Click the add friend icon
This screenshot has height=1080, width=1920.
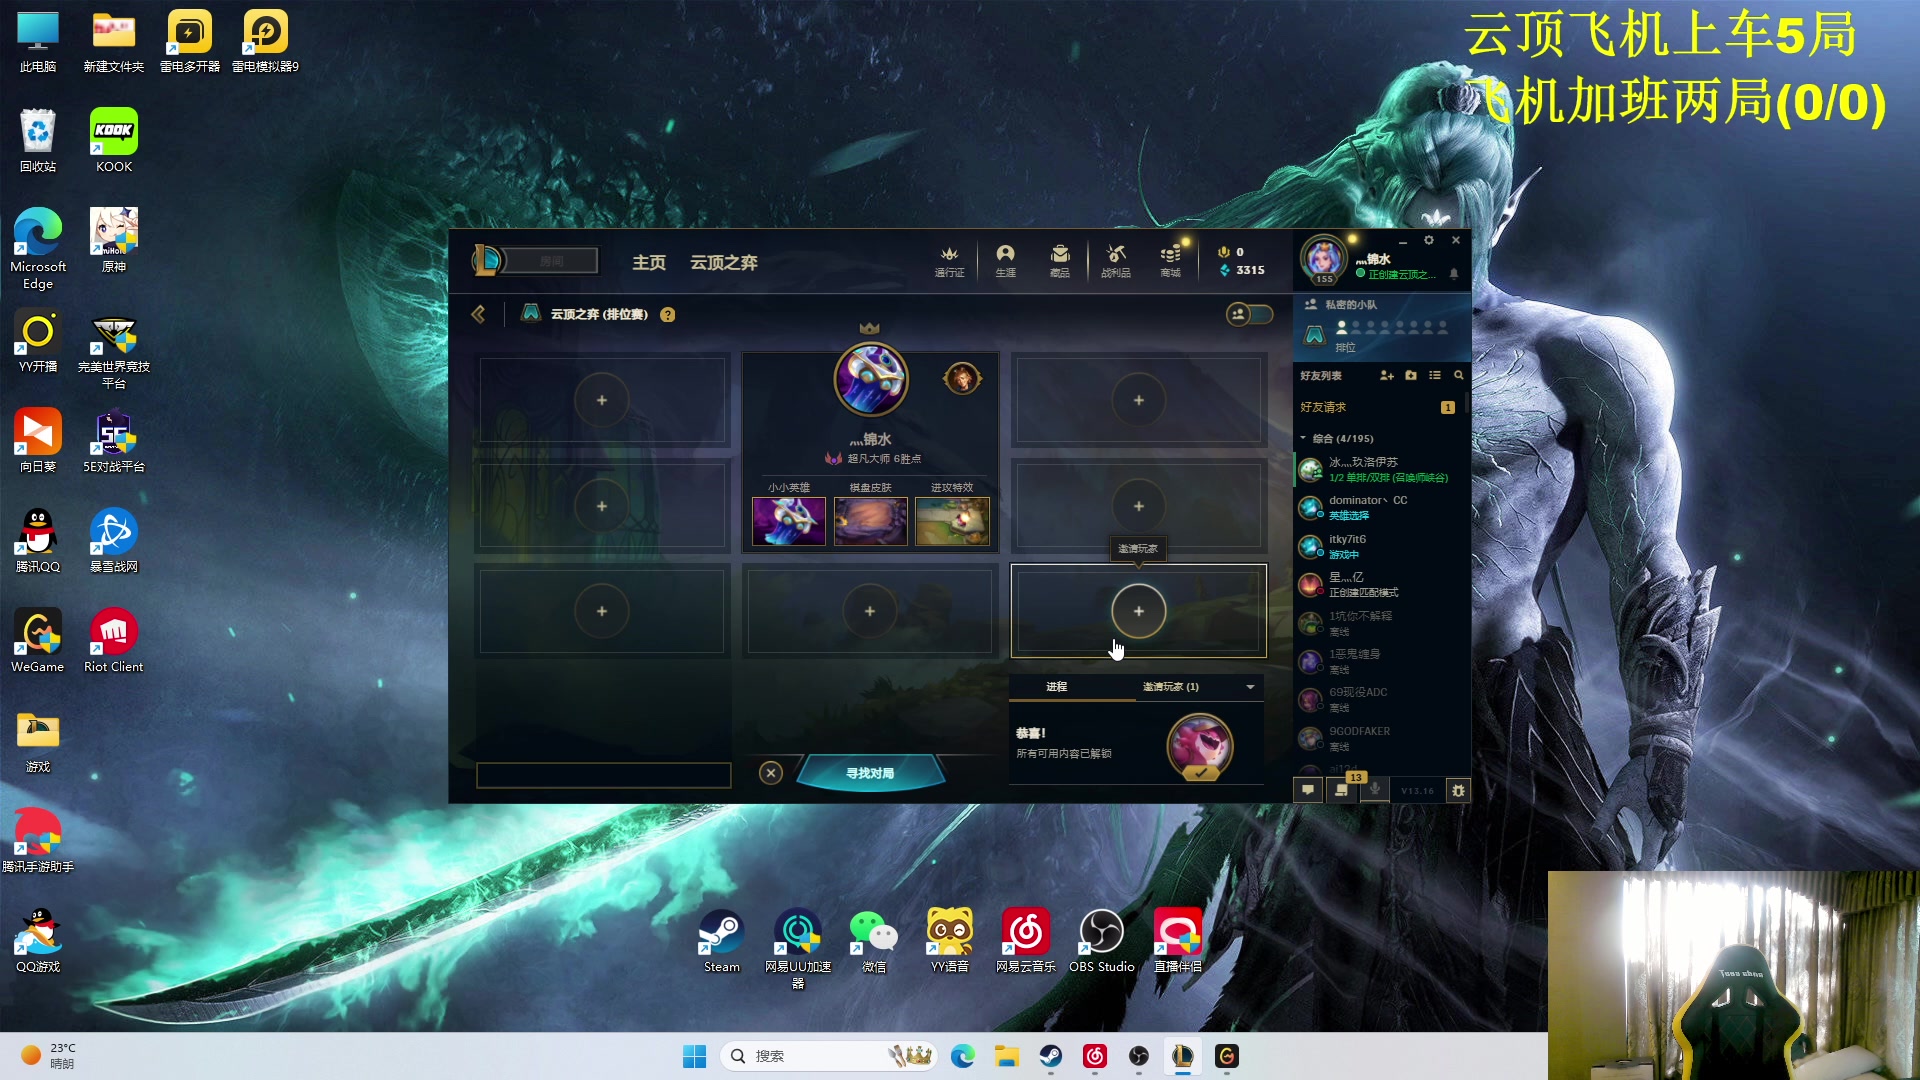coord(1386,375)
